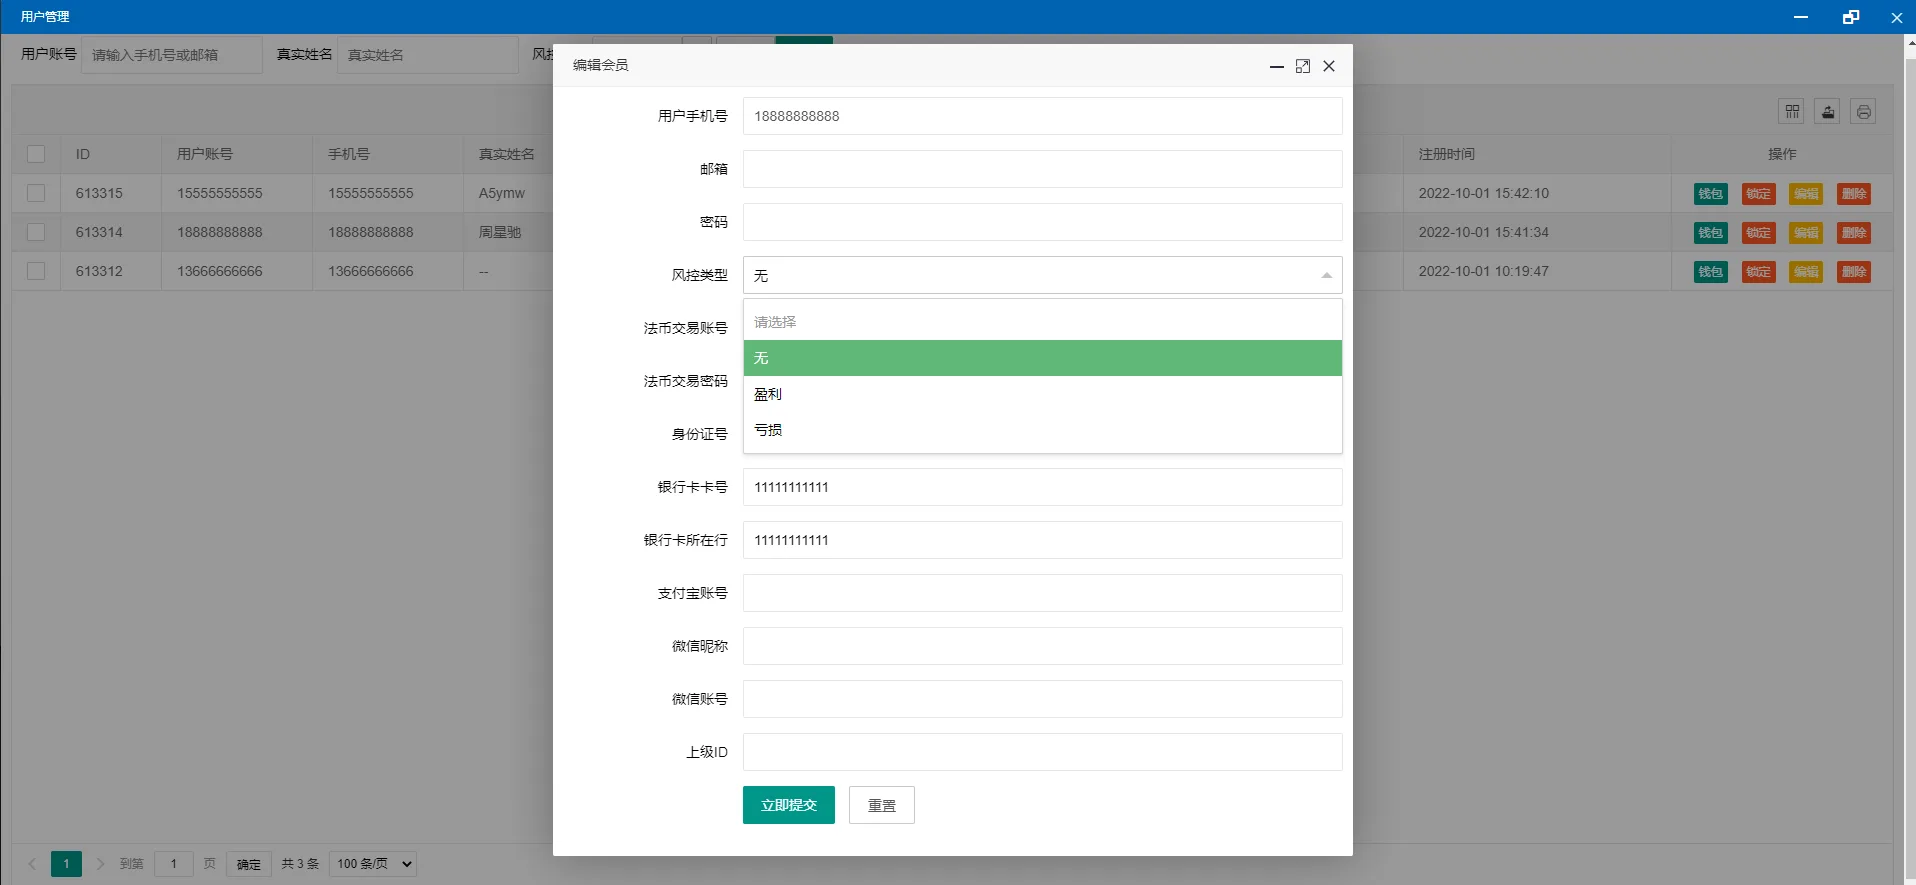This screenshot has height=885, width=1916.
Task: Go to next page arrow
Action: click(x=100, y=864)
